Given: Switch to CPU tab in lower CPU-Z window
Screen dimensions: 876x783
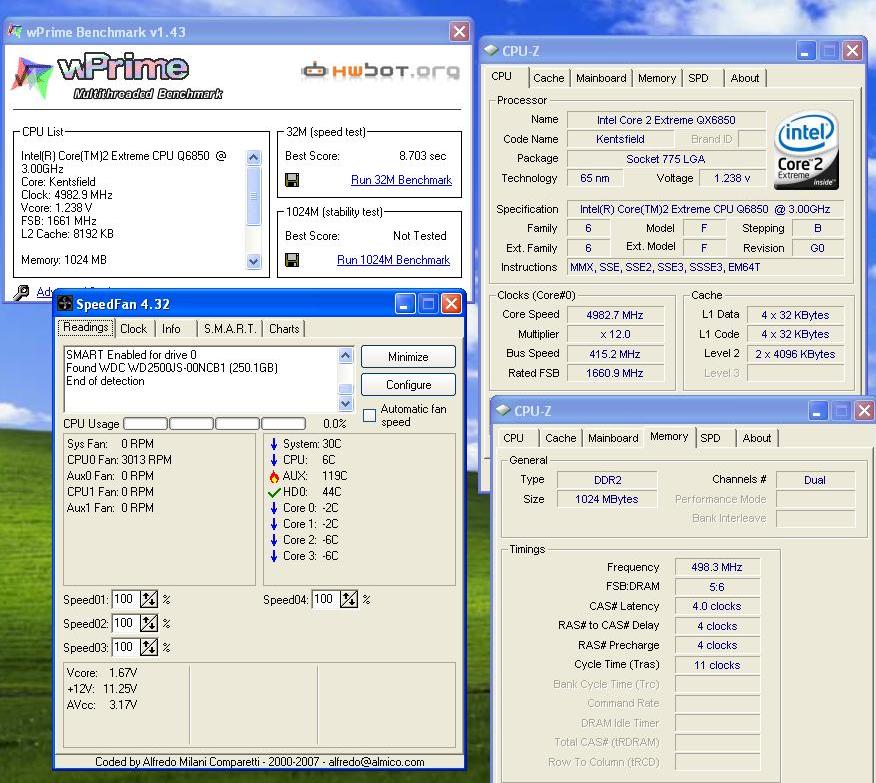Looking at the screenshot, I should coord(513,438).
